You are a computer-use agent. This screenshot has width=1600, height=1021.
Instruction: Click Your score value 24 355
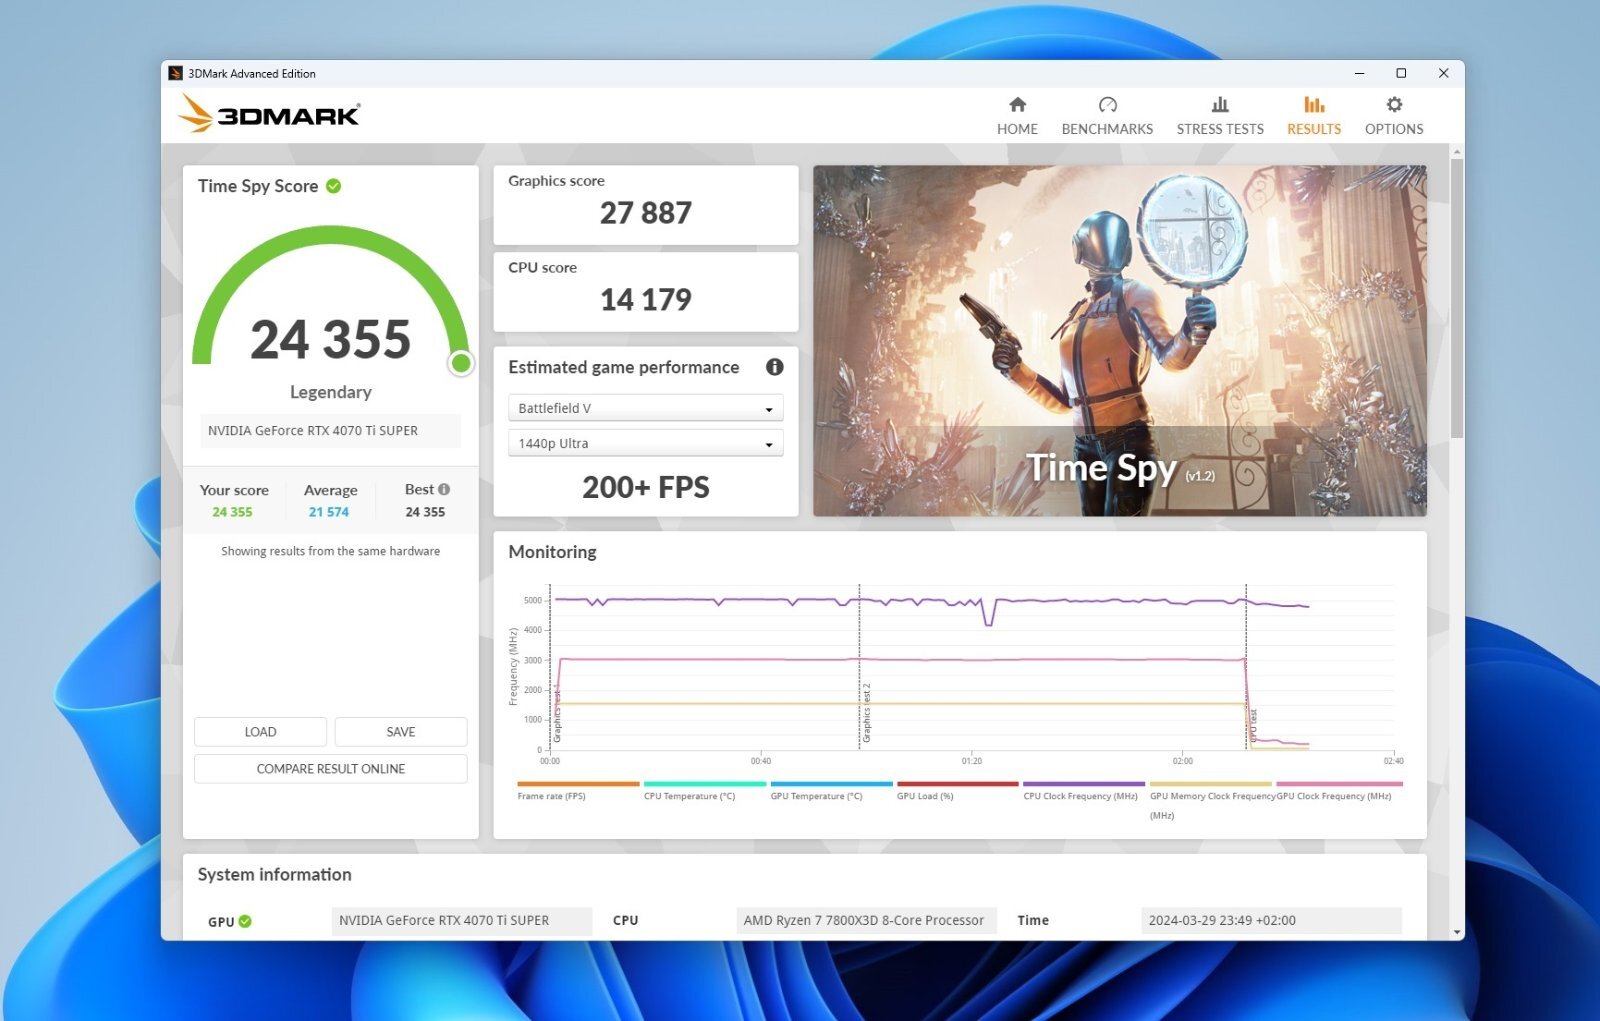click(x=232, y=512)
